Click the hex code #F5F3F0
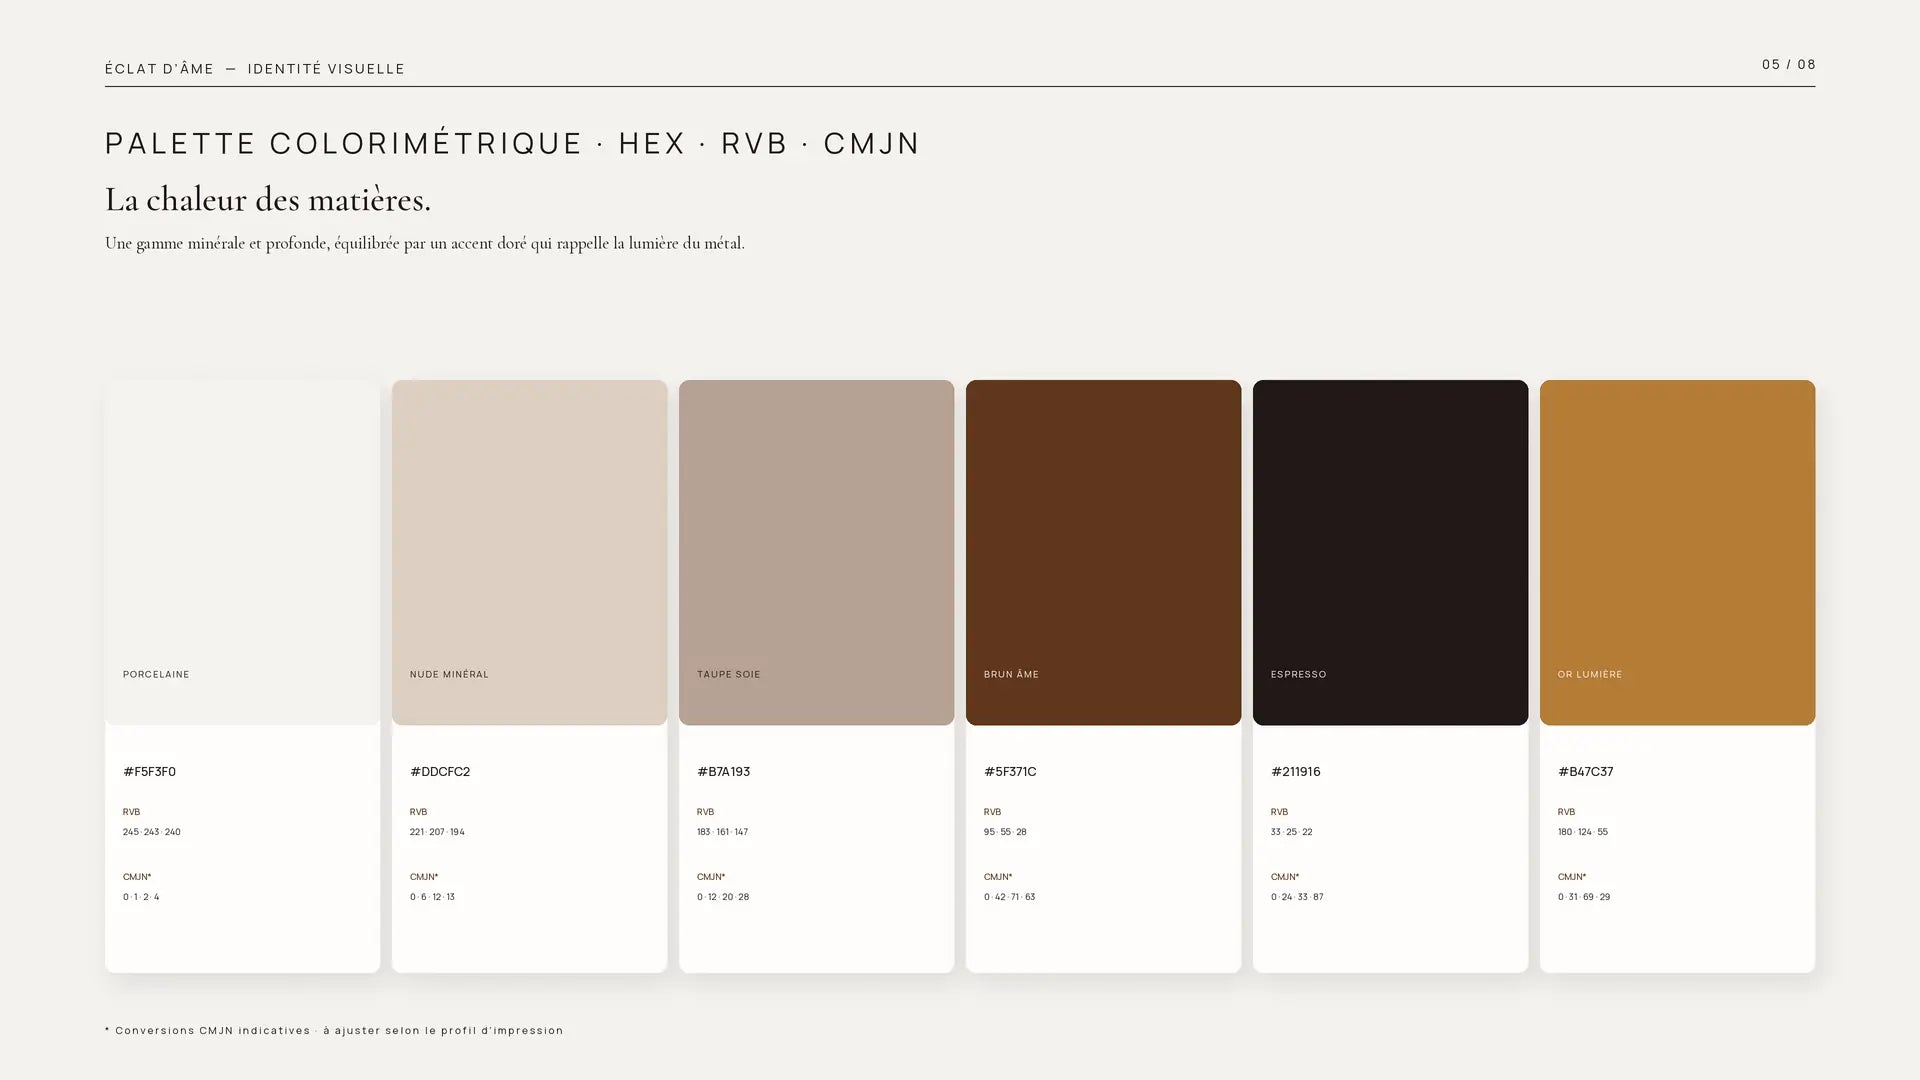Viewport: 1920px width, 1080px height. [149, 772]
